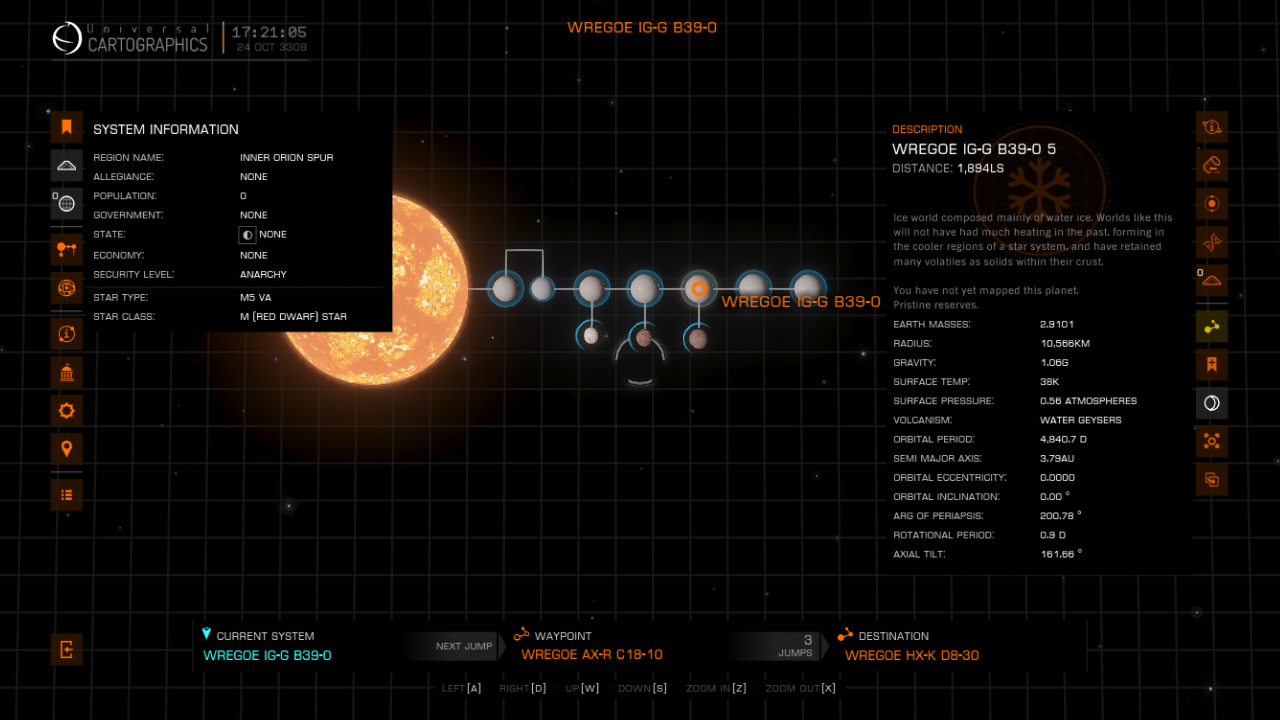
Task: Open the DNA organics icon
Action: tap(1212, 242)
